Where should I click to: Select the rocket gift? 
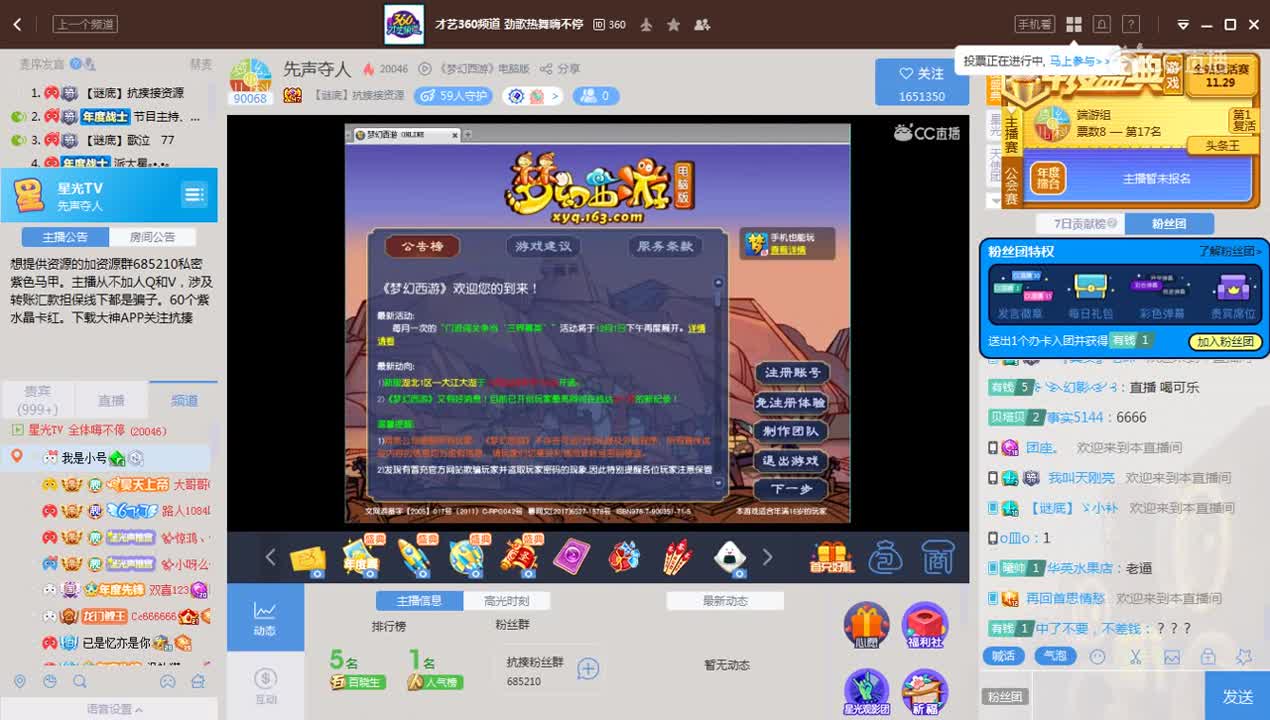[414, 556]
